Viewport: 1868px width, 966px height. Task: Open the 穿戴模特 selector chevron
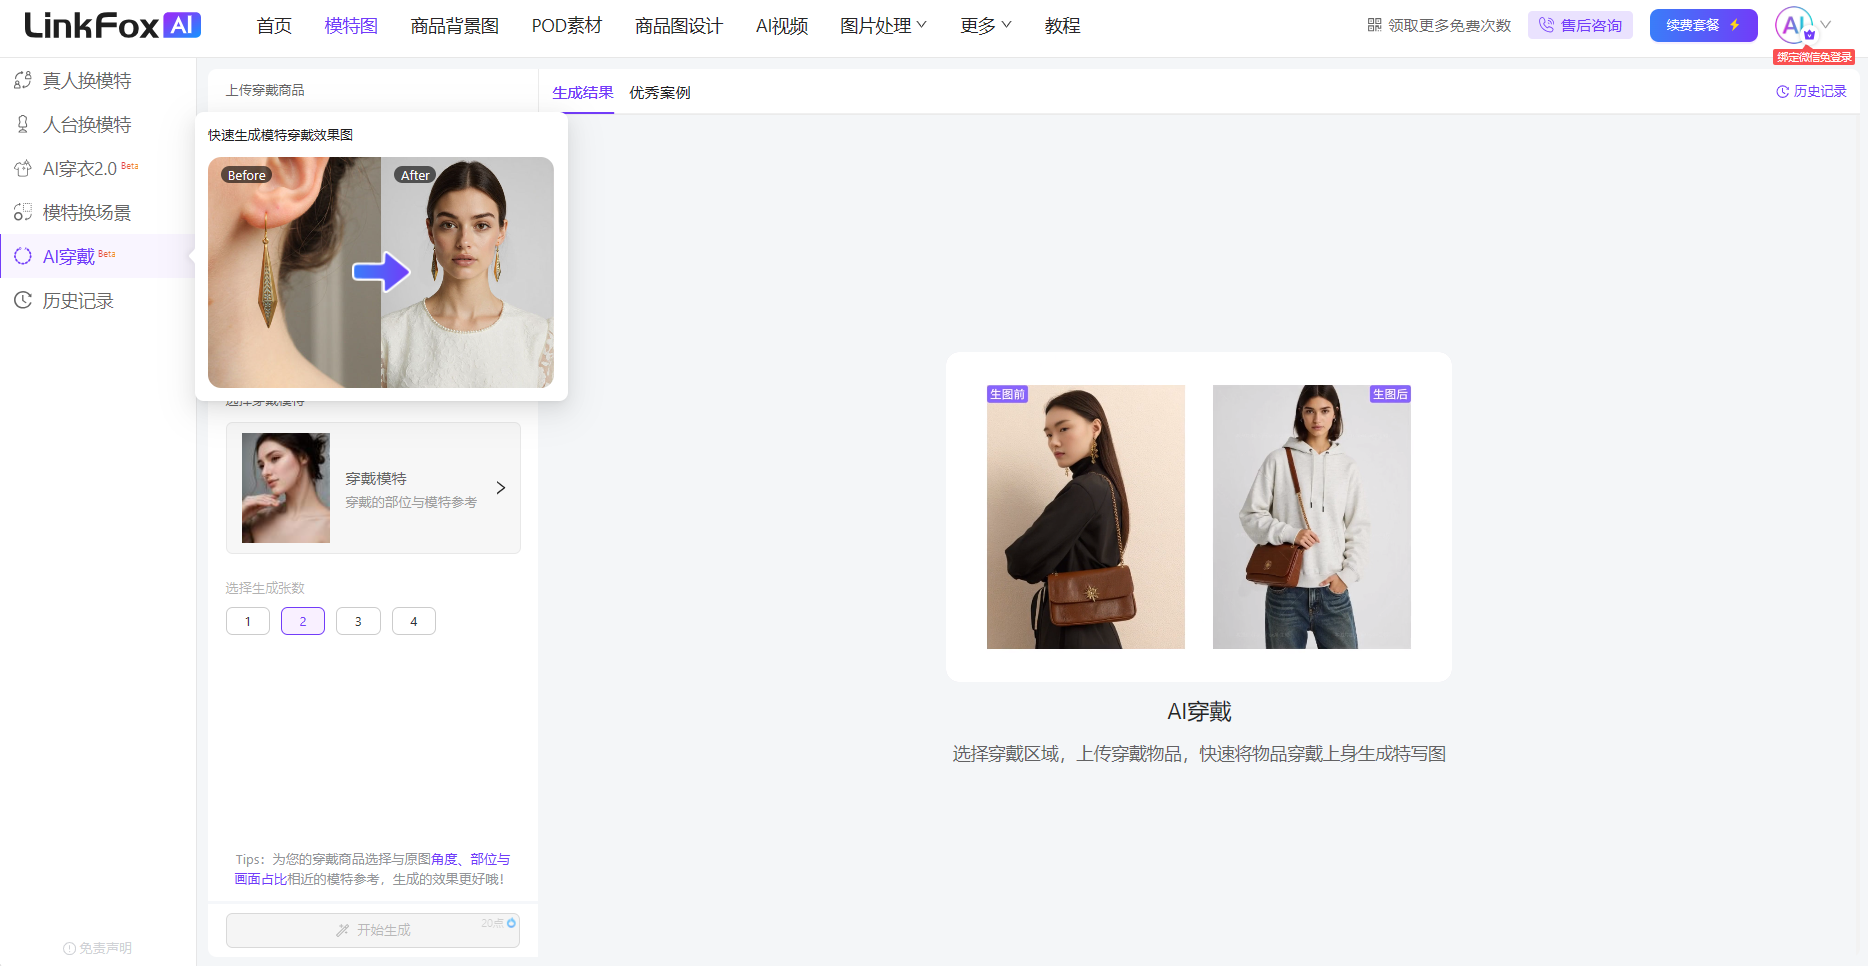point(501,488)
